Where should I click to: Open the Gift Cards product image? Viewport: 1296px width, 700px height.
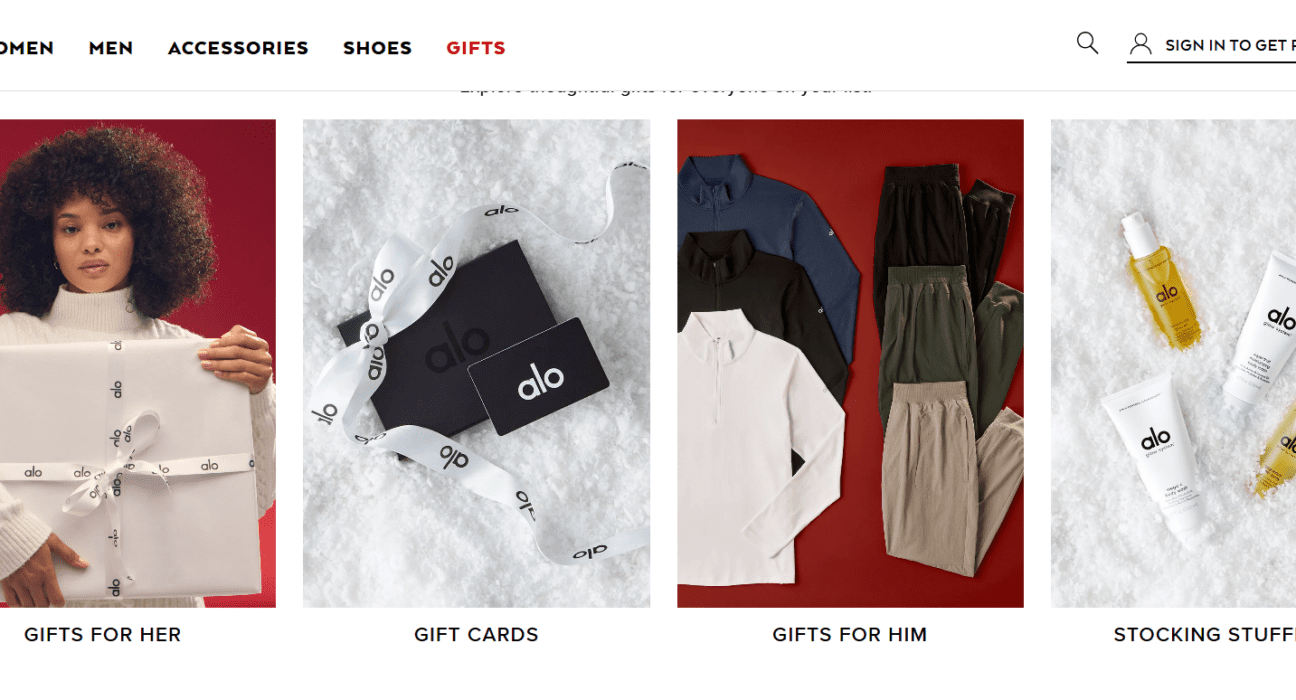point(476,363)
